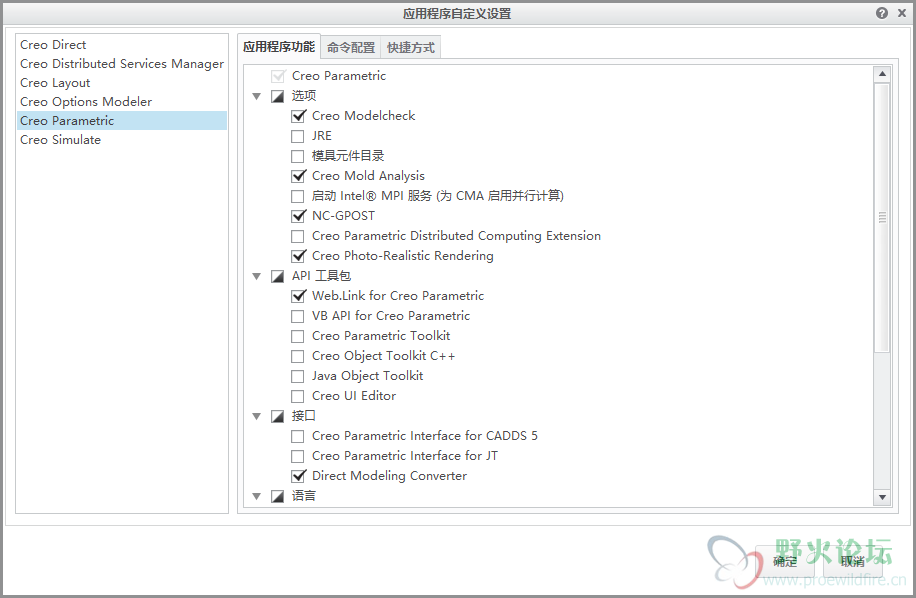Check Creo Parametric Distributed Computing Extension
Screen dimensions: 916x598
coord(298,236)
